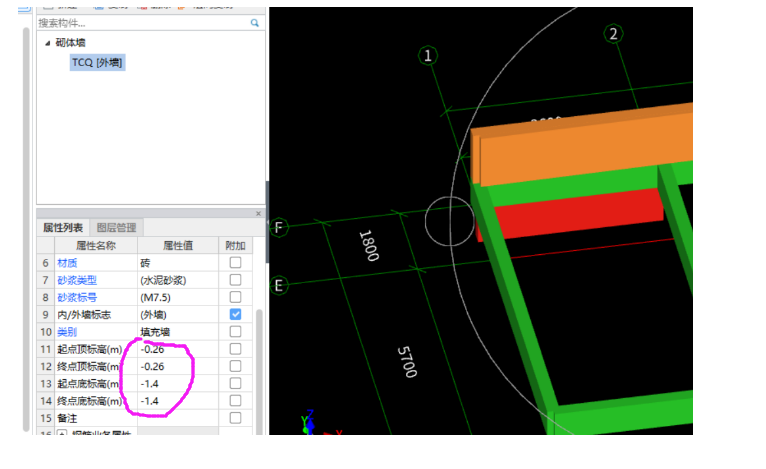Collapse the 砌体墙 tree node
The image size is (766, 469).
(47, 43)
